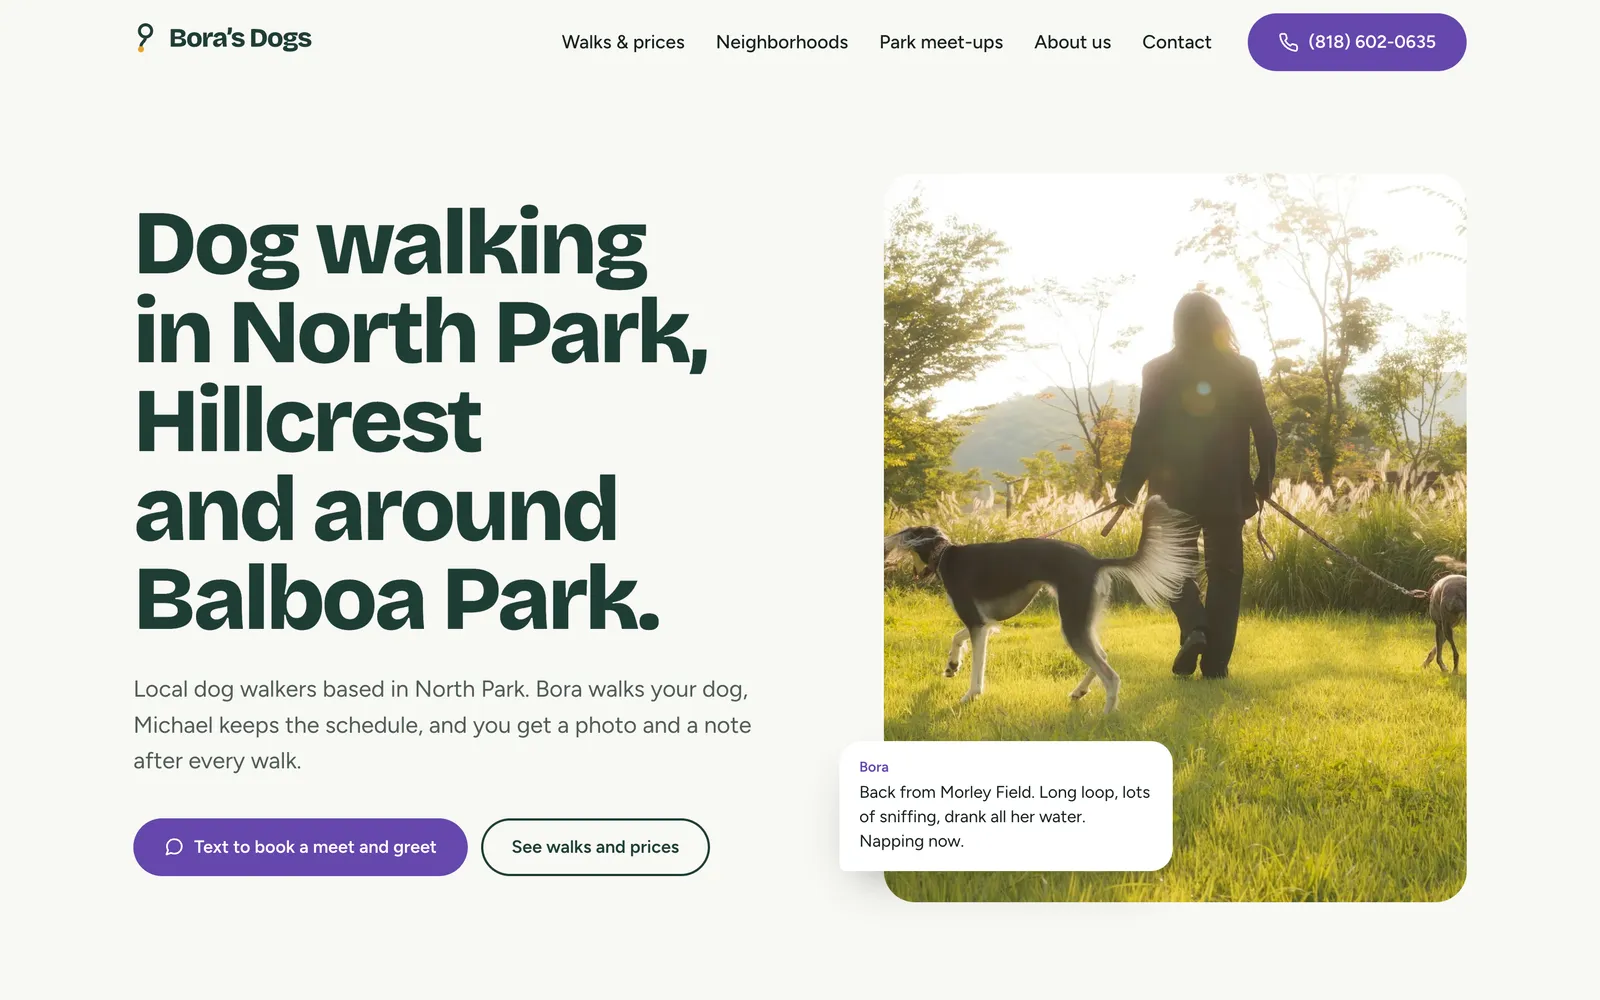The image size is (1600, 1000).
Task: Go to the Neighborhoods page
Action: coord(782,42)
